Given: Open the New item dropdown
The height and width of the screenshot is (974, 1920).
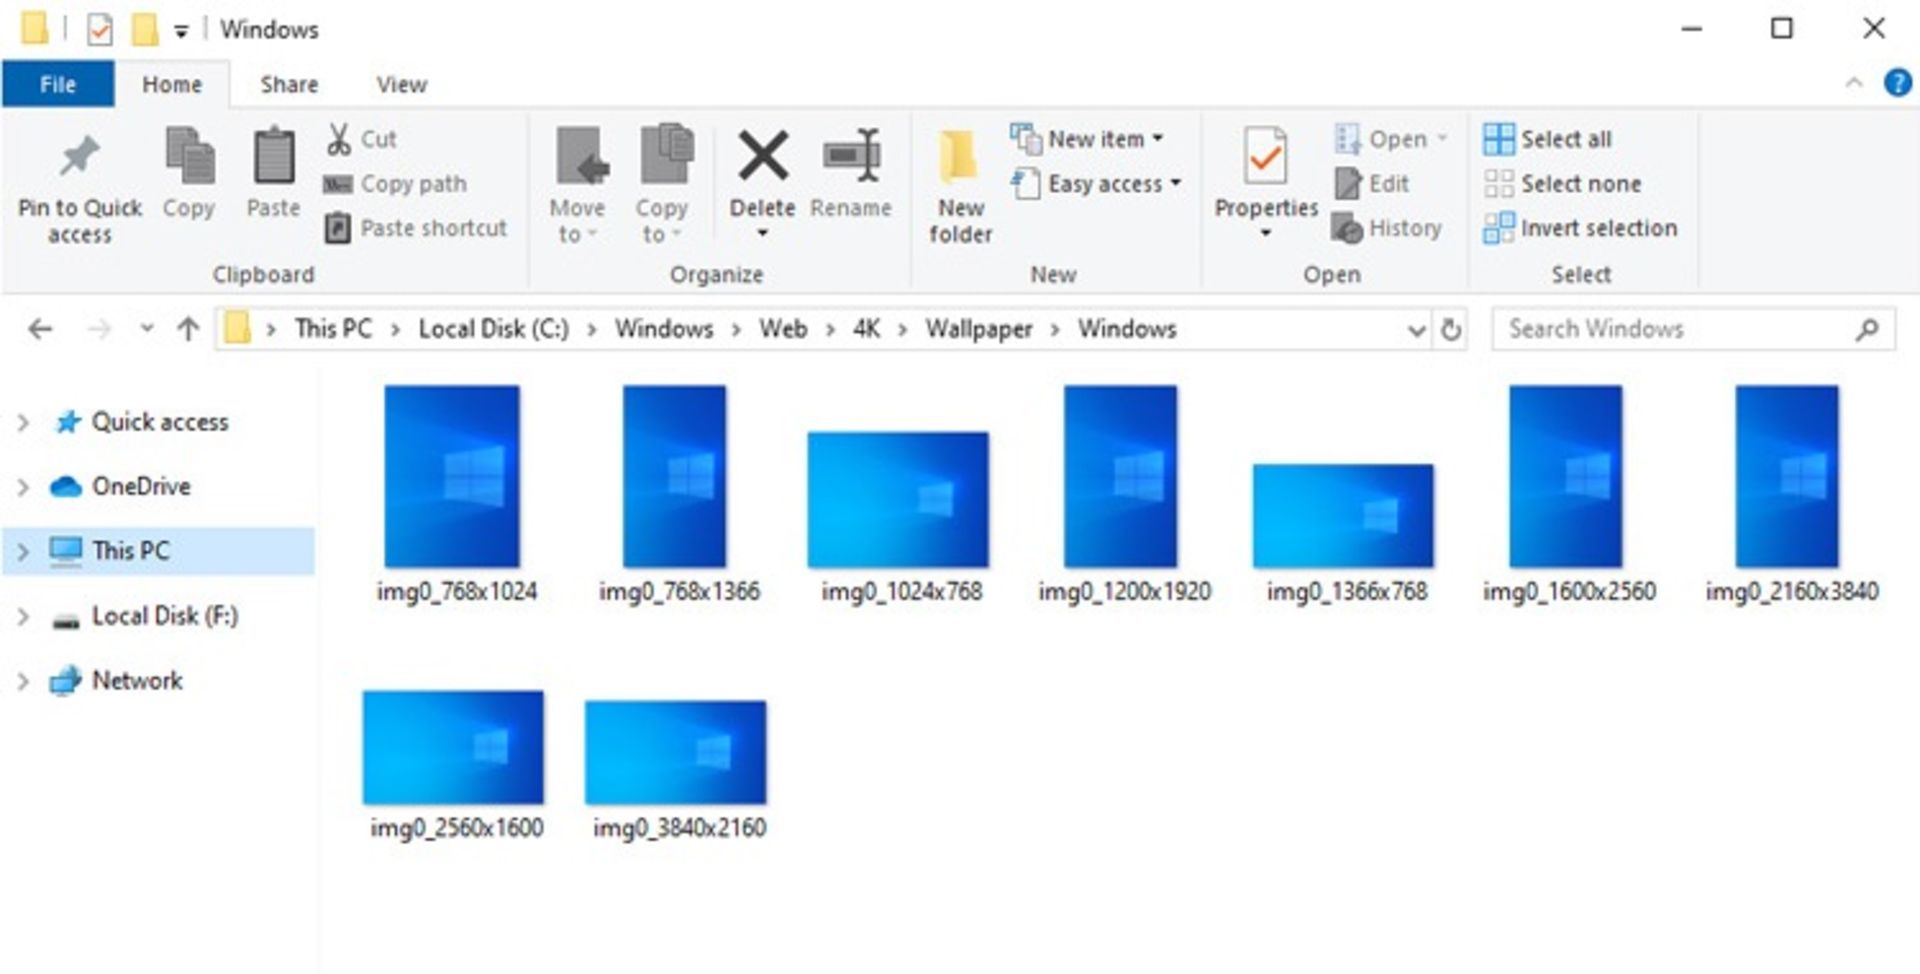Looking at the screenshot, I should pos(1087,139).
